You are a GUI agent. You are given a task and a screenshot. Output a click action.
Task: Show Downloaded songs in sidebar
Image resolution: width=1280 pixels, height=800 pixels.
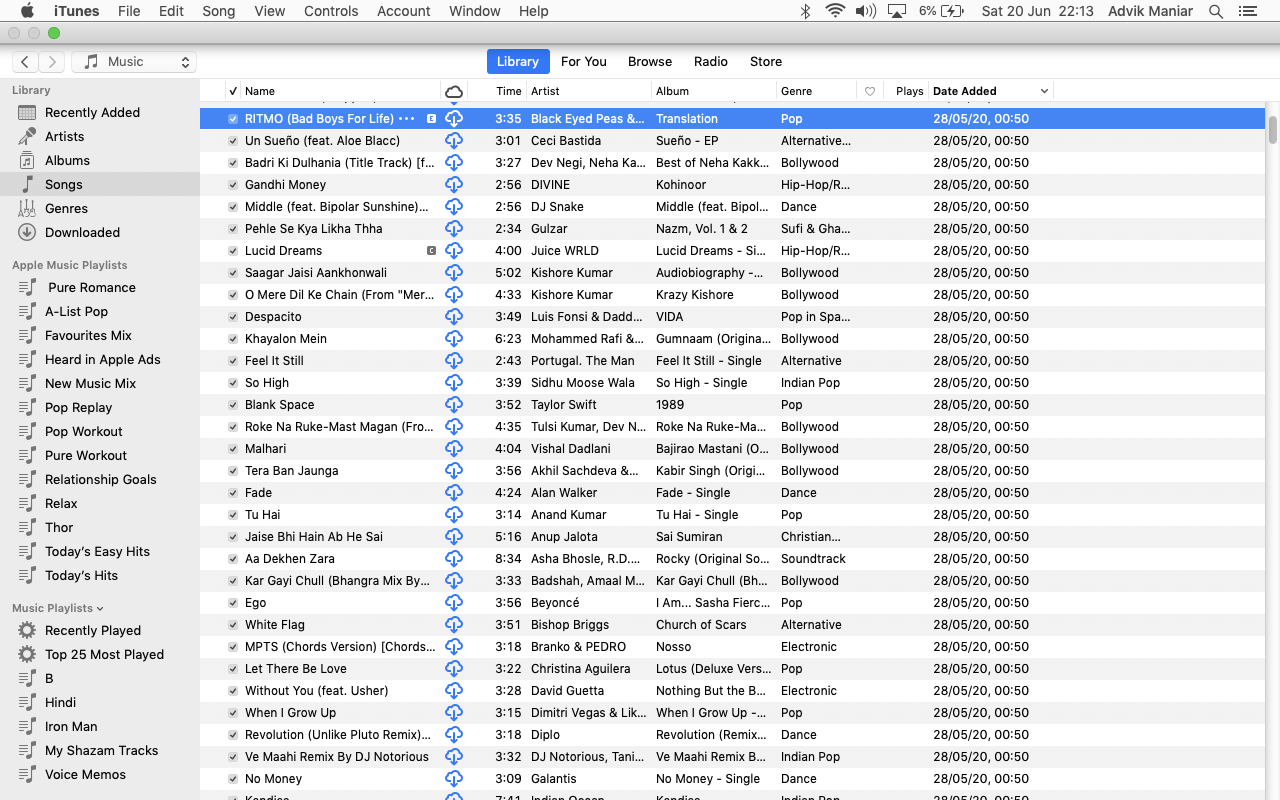82,232
